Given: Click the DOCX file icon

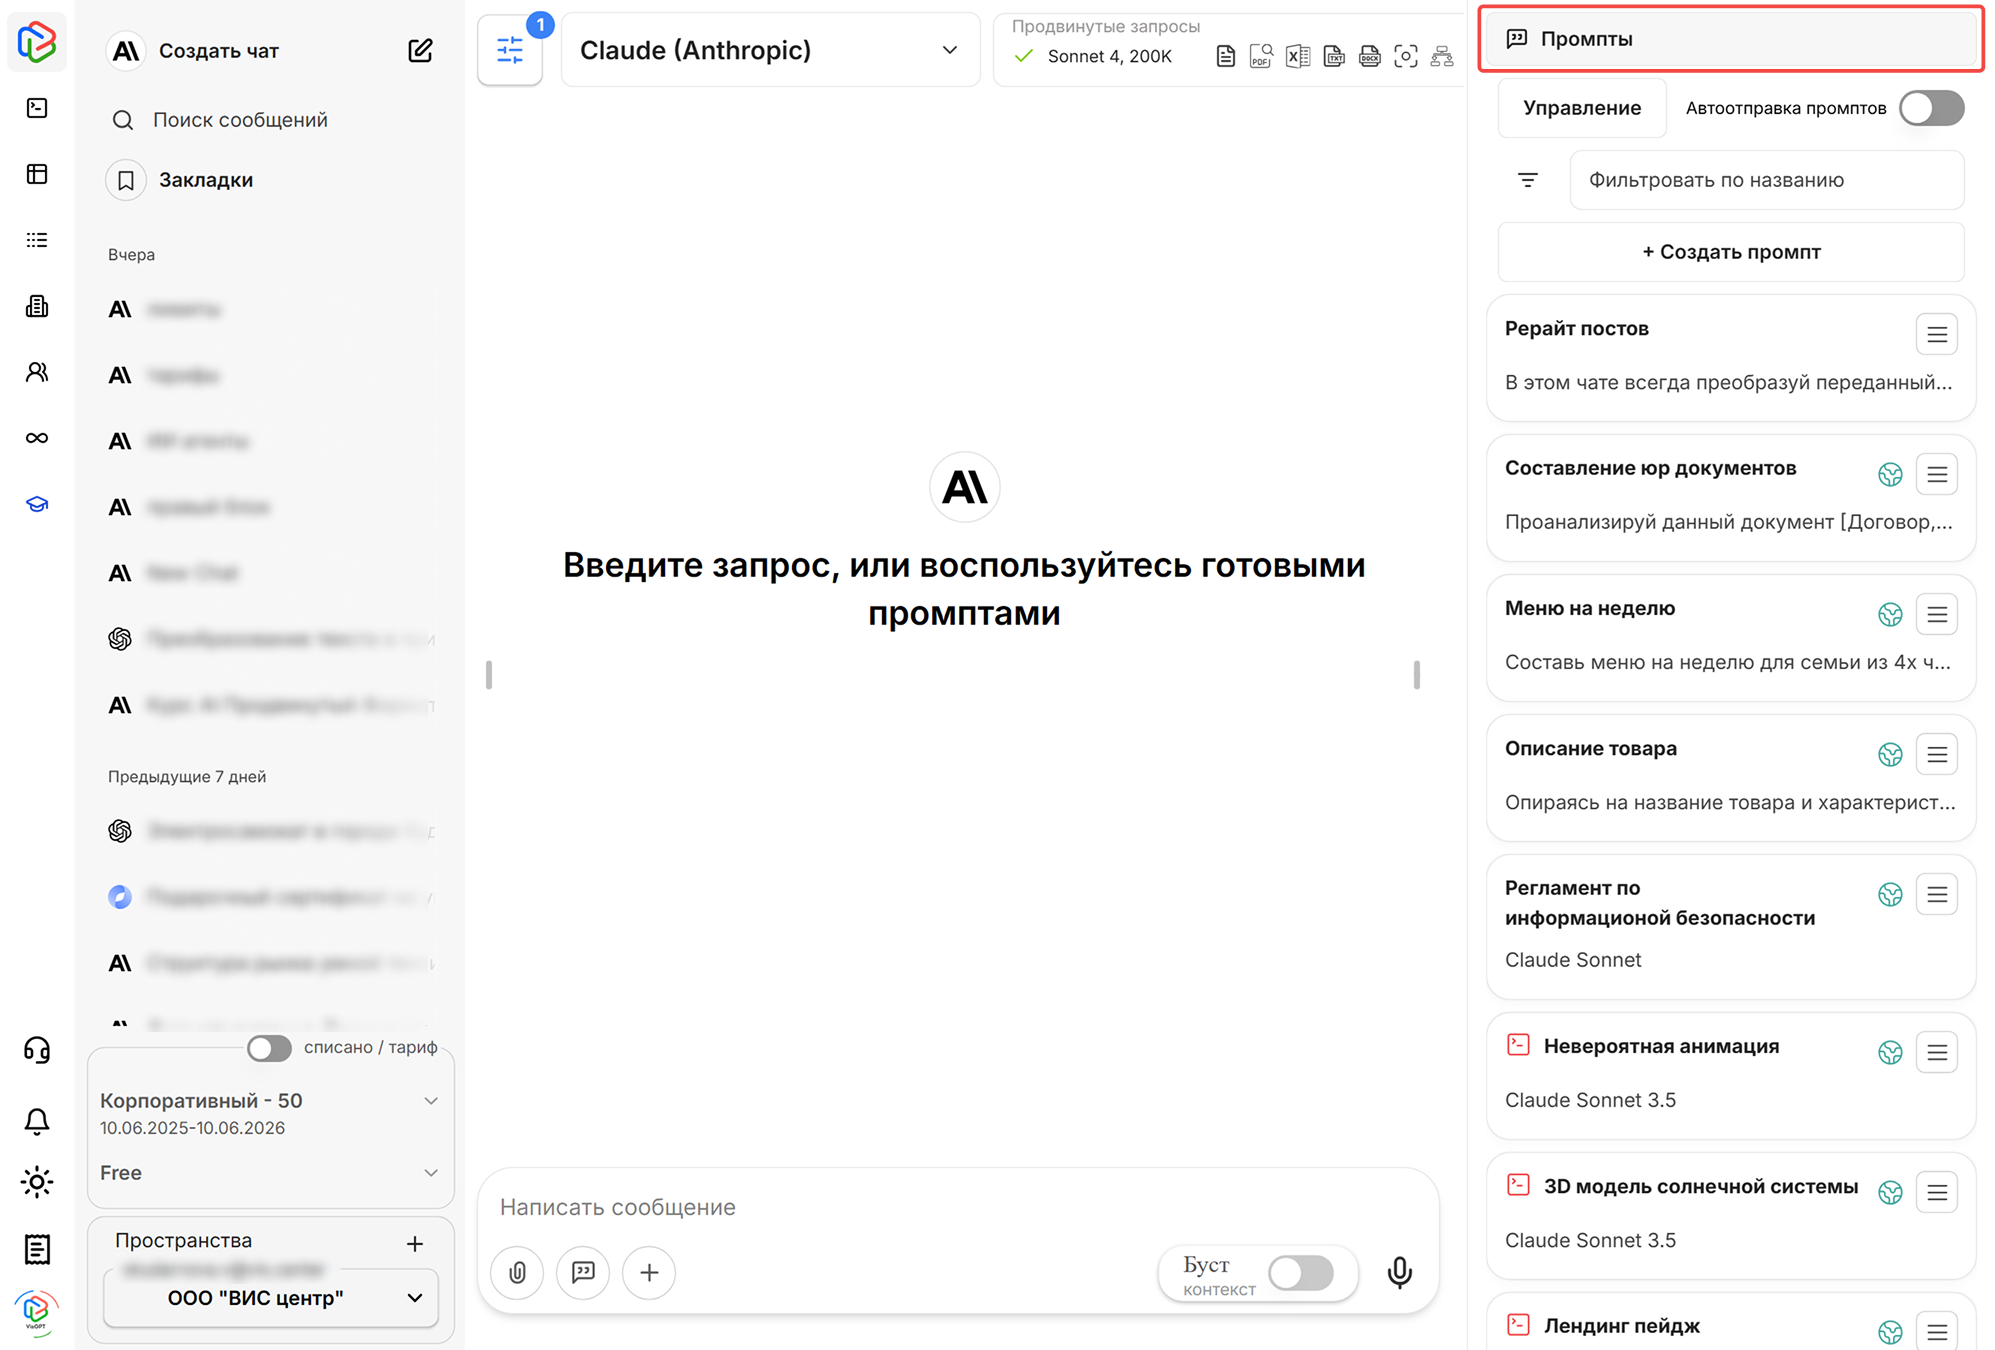Looking at the screenshot, I should (x=1370, y=56).
